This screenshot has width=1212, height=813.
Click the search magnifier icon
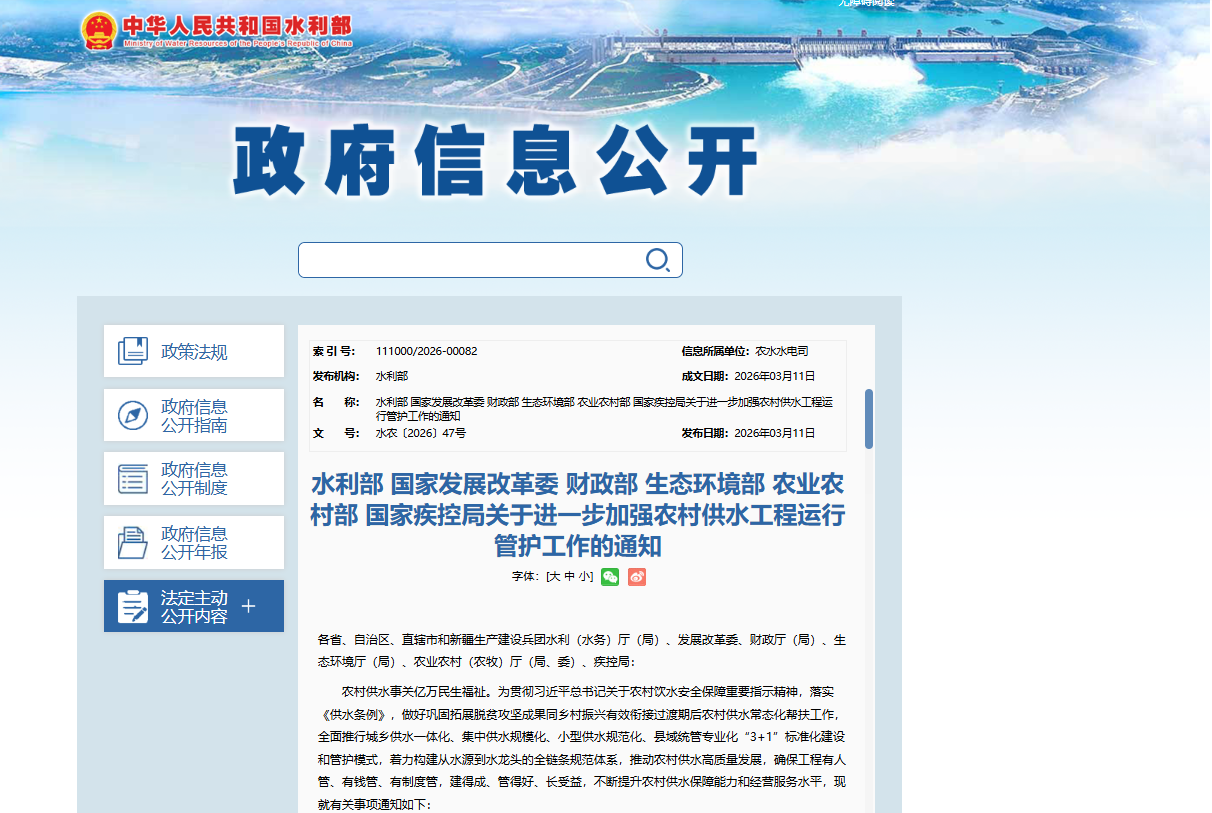coord(657,260)
